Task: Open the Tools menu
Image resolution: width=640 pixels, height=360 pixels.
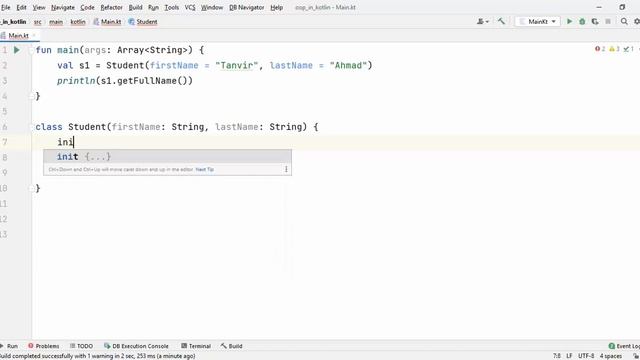Action: click(171, 7)
